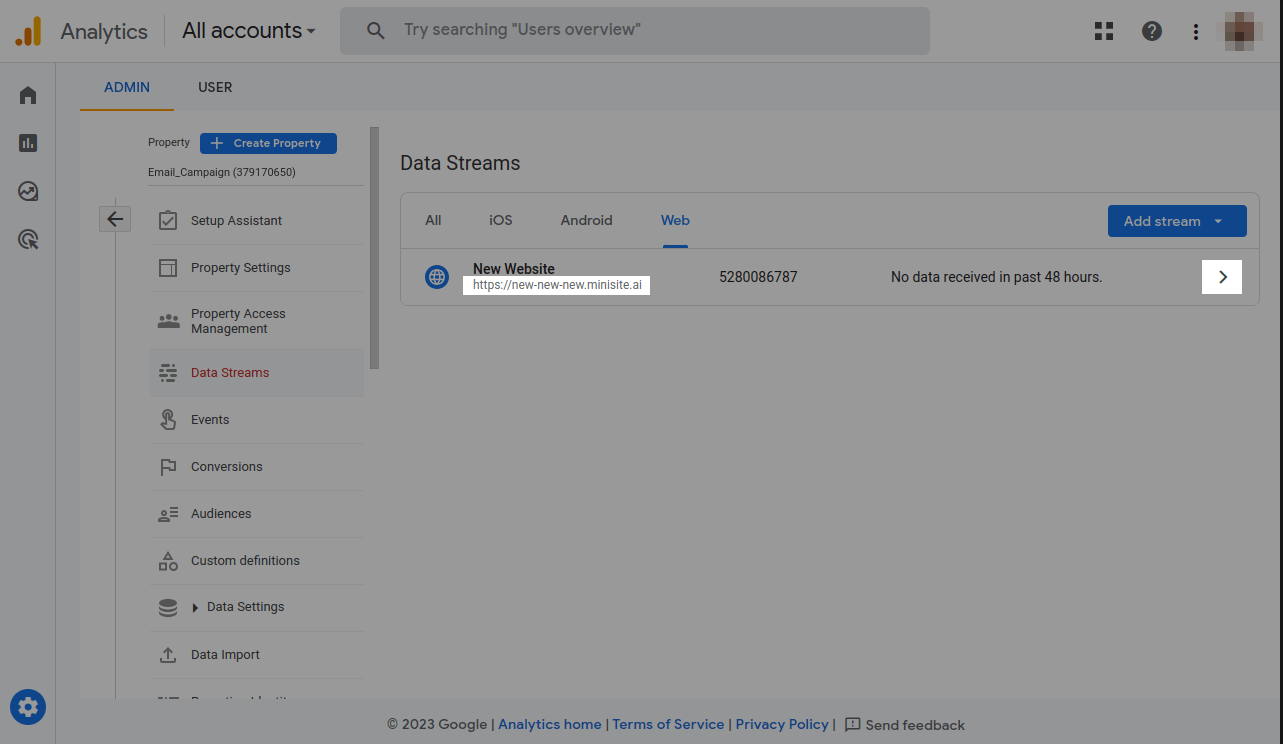The width and height of the screenshot is (1283, 744).
Task: Follow the Analytics home footer link
Action: (550, 724)
